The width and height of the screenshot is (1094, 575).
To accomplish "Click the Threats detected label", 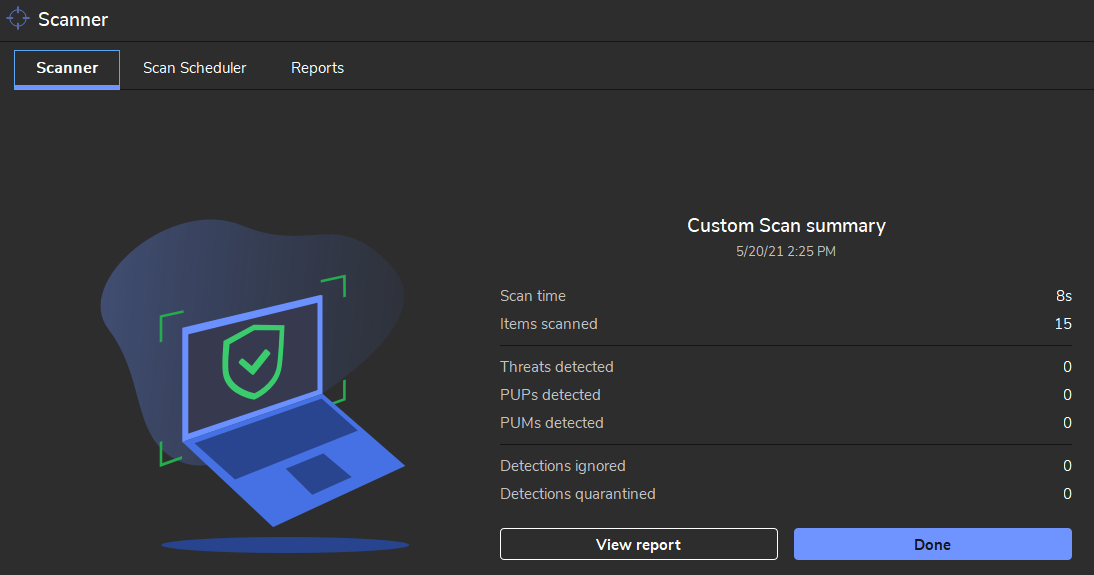I will [x=557, y=367].
